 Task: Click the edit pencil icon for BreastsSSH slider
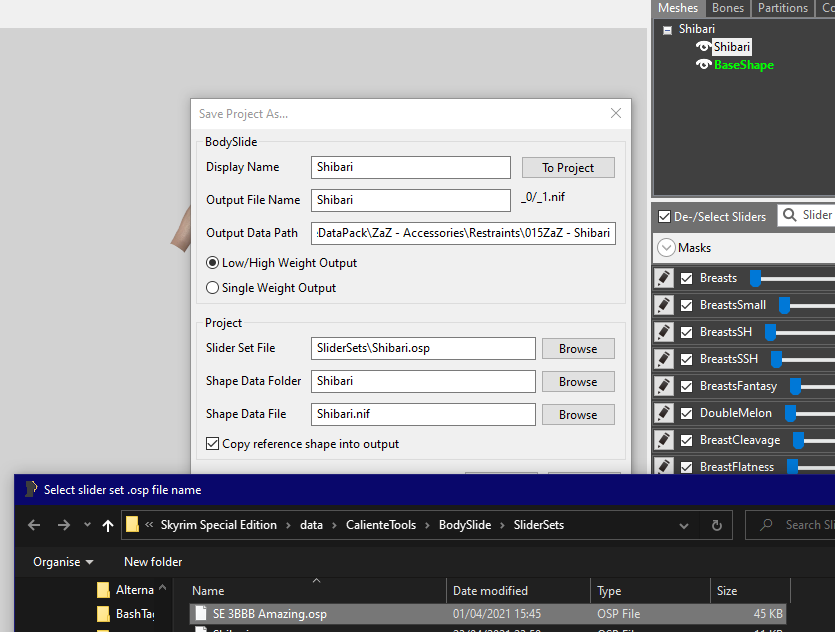click(x=664, y=359)
